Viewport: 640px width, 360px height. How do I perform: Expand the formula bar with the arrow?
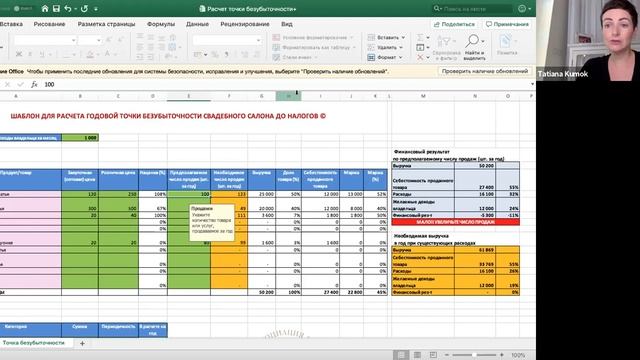tap(532, 84)
